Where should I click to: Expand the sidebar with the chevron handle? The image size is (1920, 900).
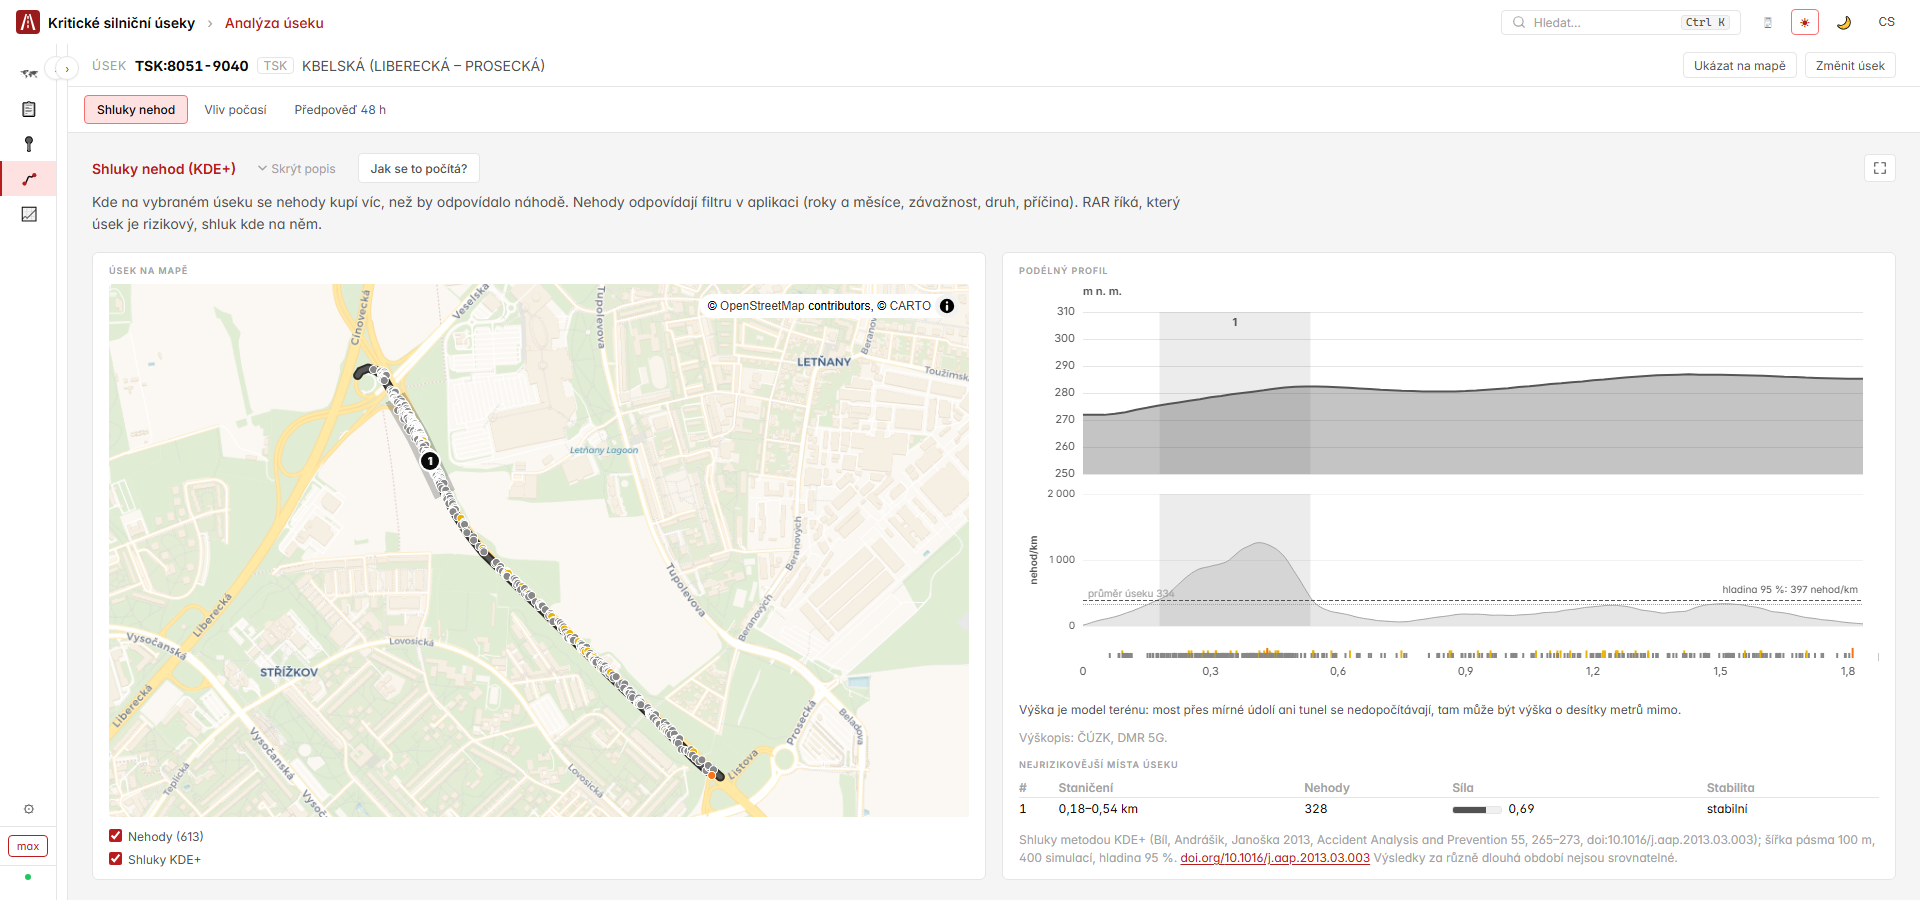coord(67,69)
